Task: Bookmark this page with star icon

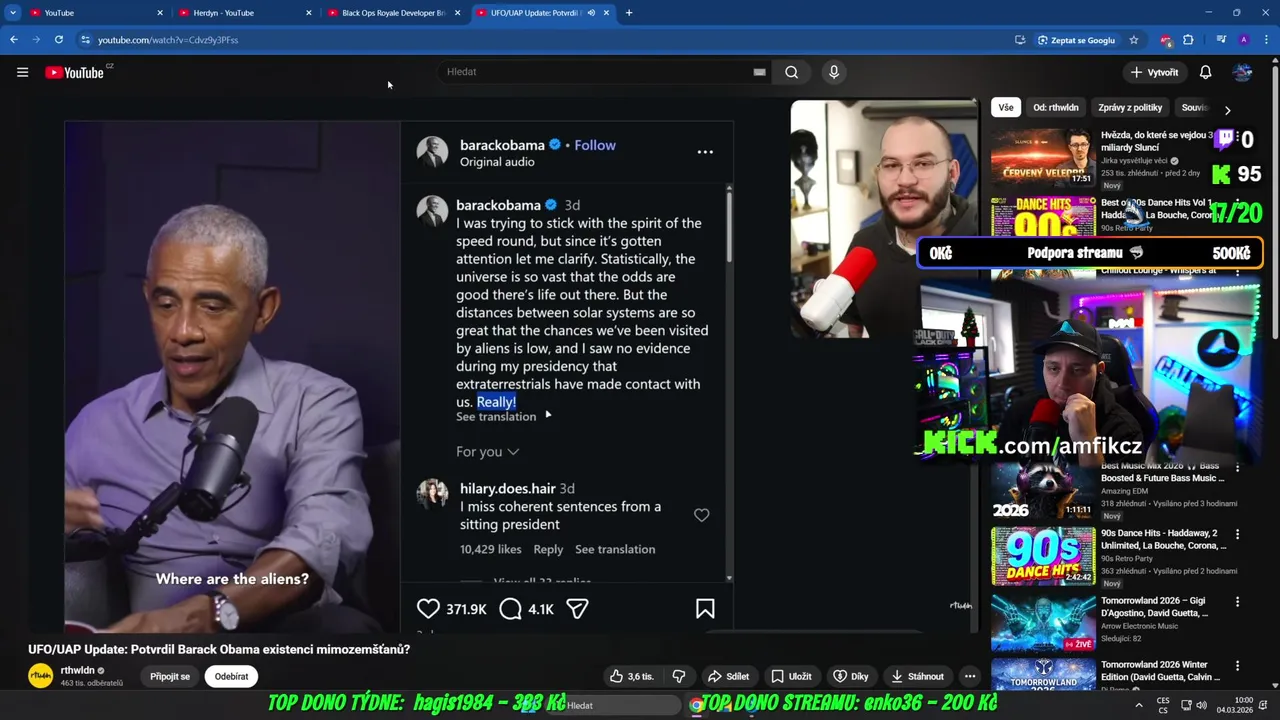Action: coord(1134,40)
